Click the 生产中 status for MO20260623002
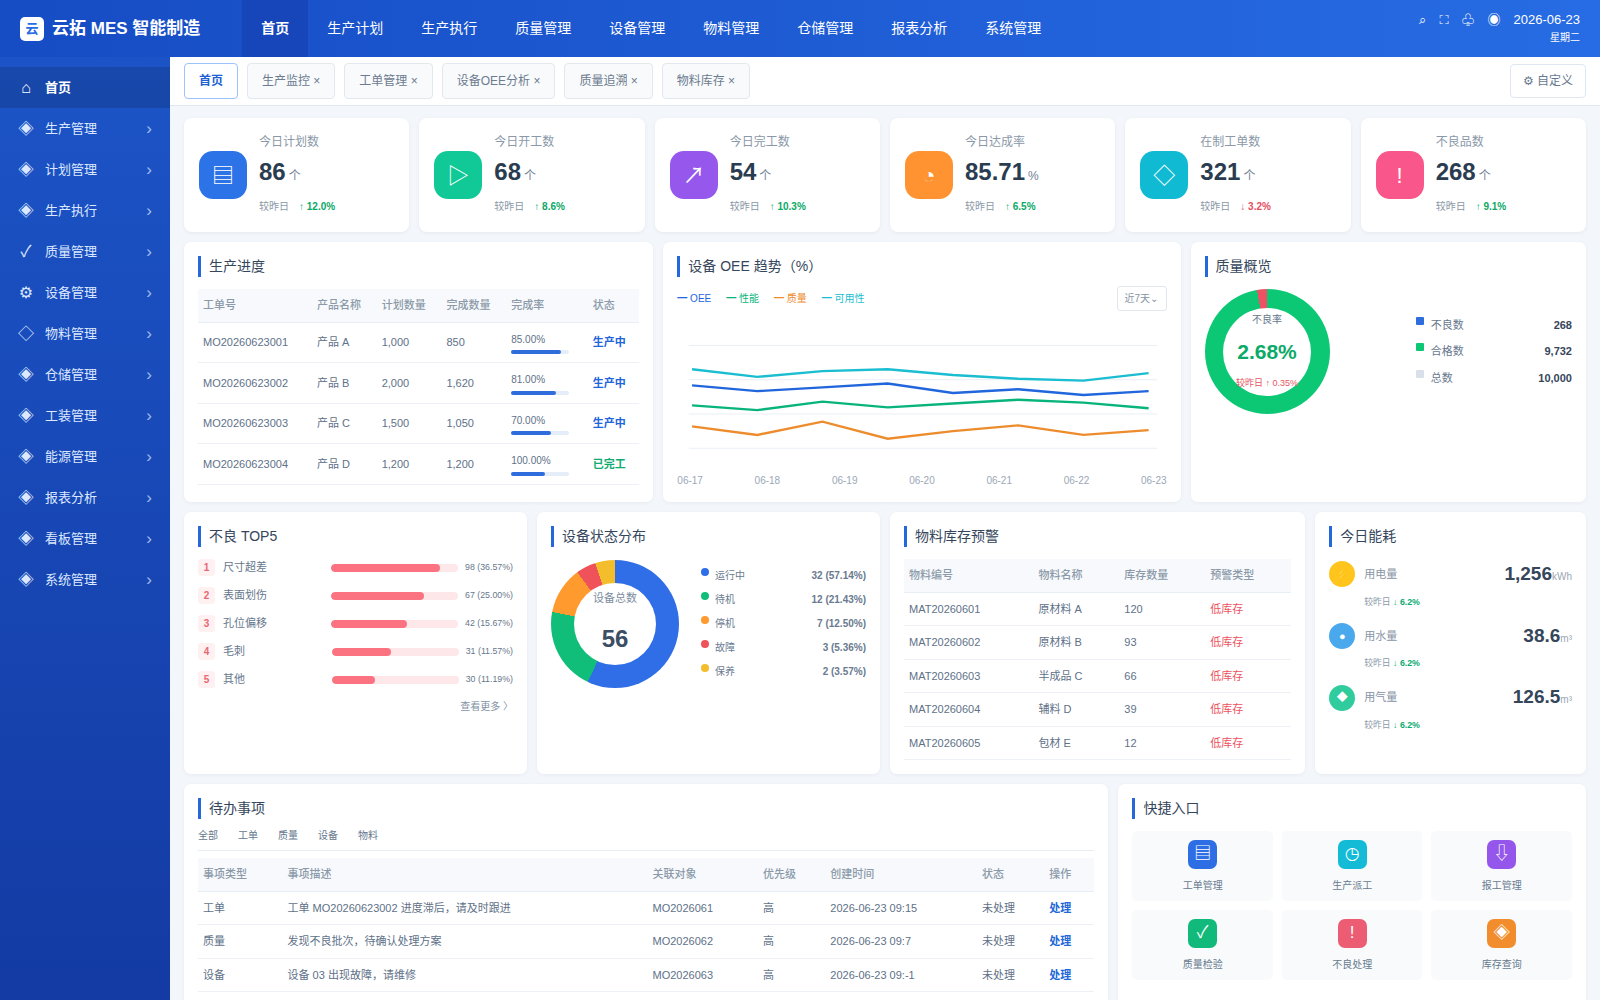Image resolution: width=1600 pixels, height=1000 pixels. click(609, 383)
